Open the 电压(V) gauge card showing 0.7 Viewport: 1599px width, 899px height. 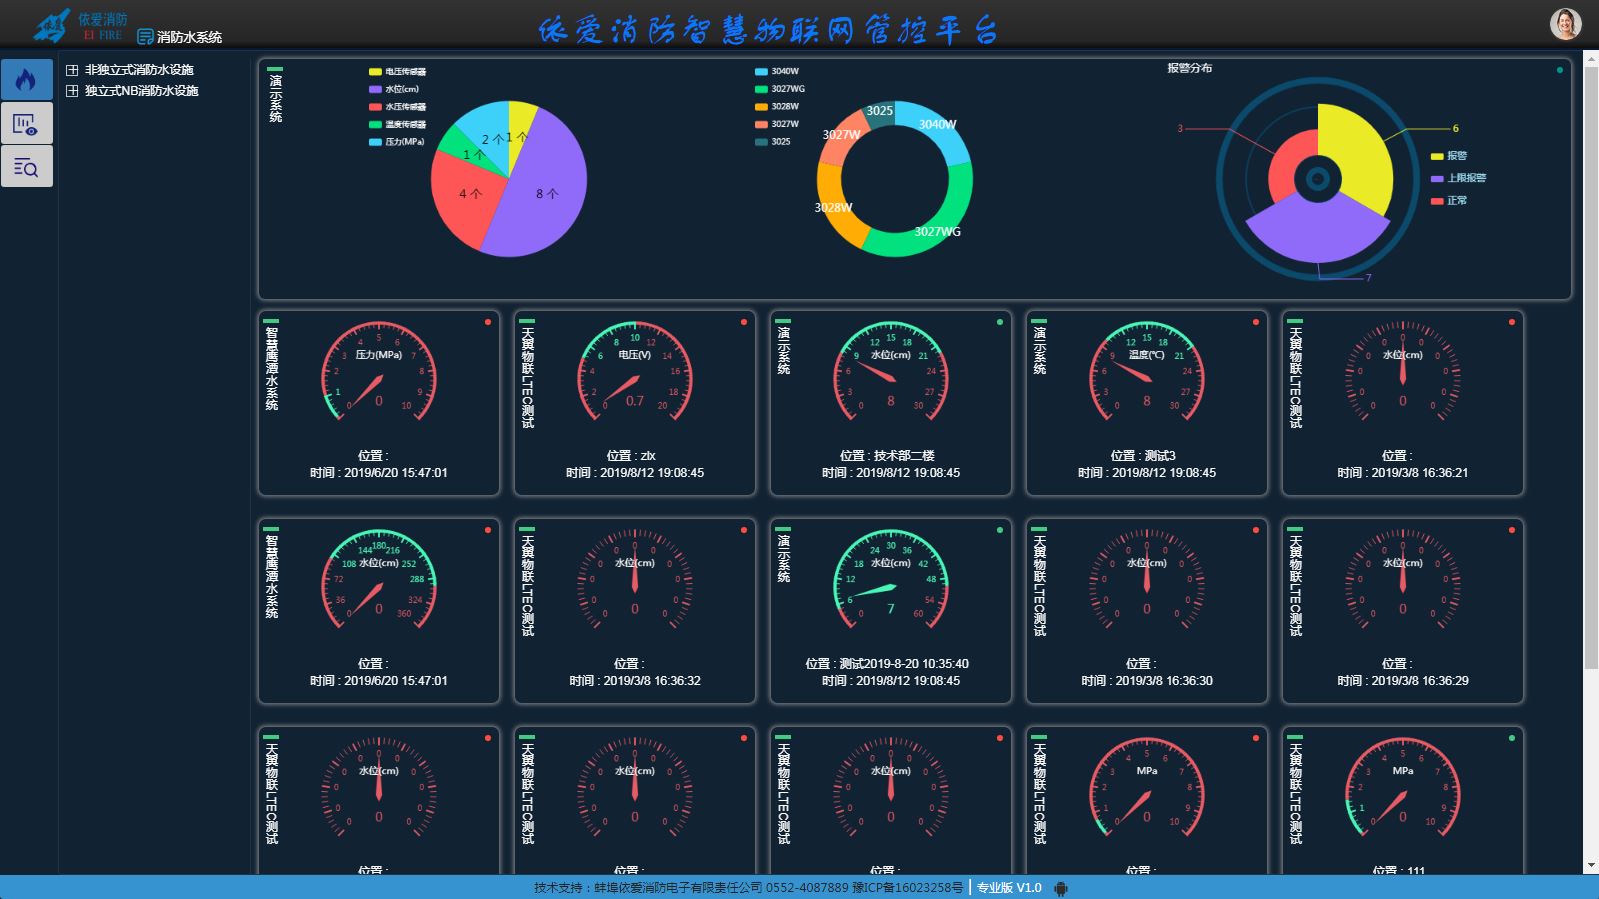click(x=634, y=402)
